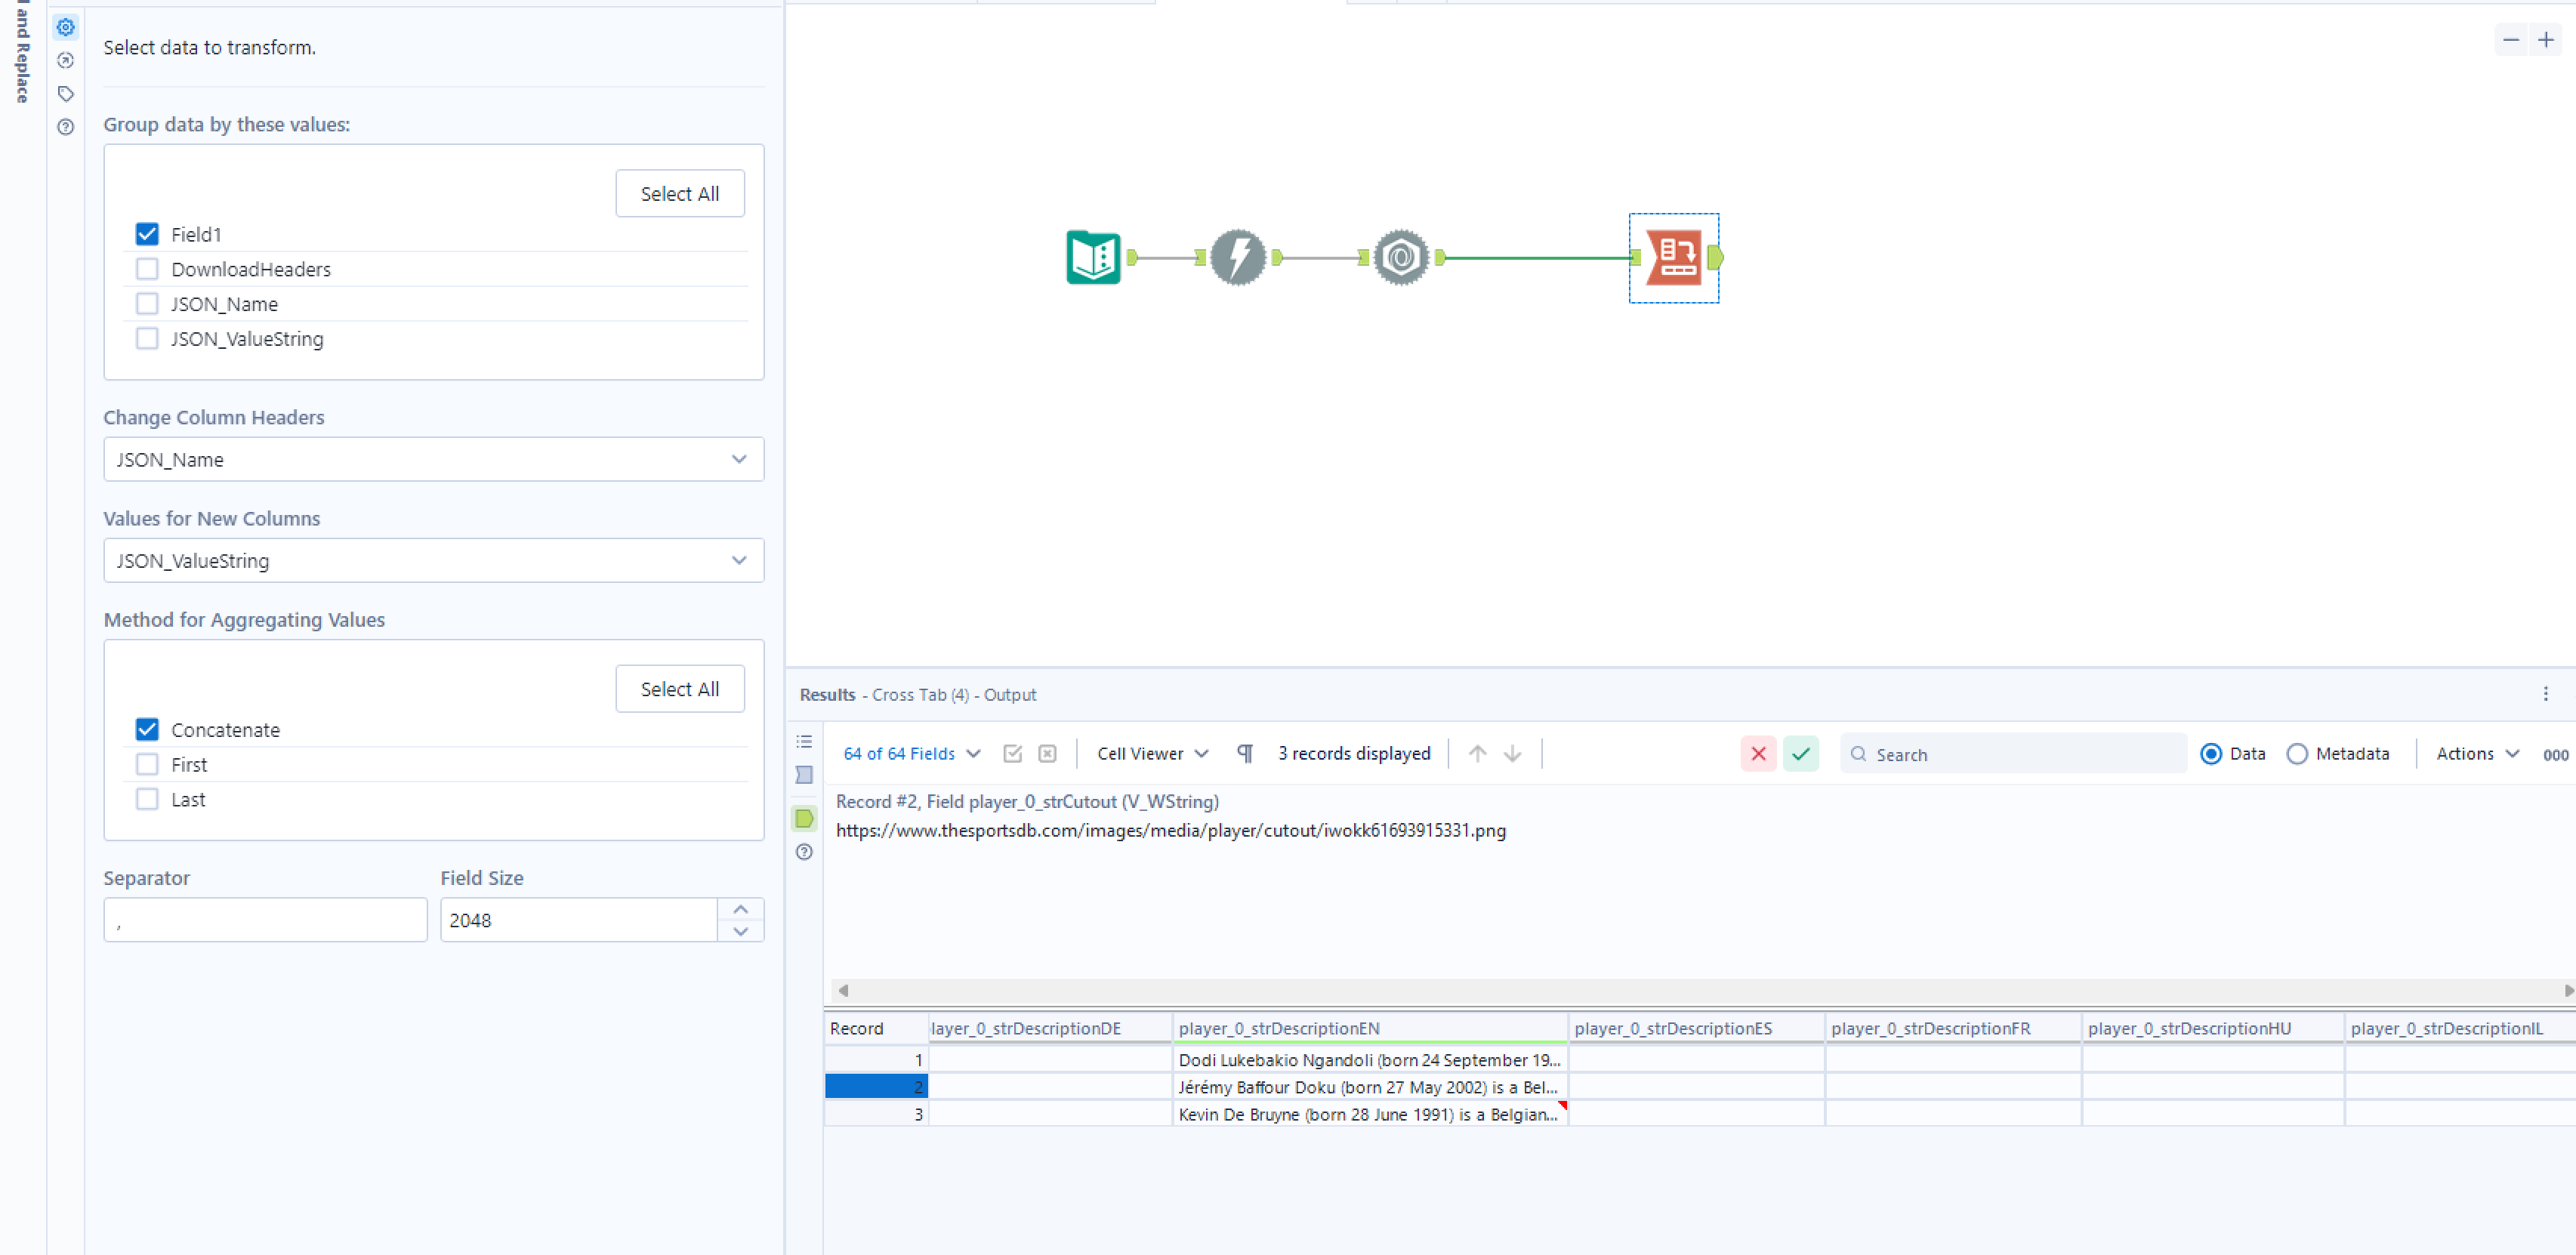This screenshot has height=1255, width=2576.
Task: Select record row 1 number cell
Action: [x=877, y=1060]
